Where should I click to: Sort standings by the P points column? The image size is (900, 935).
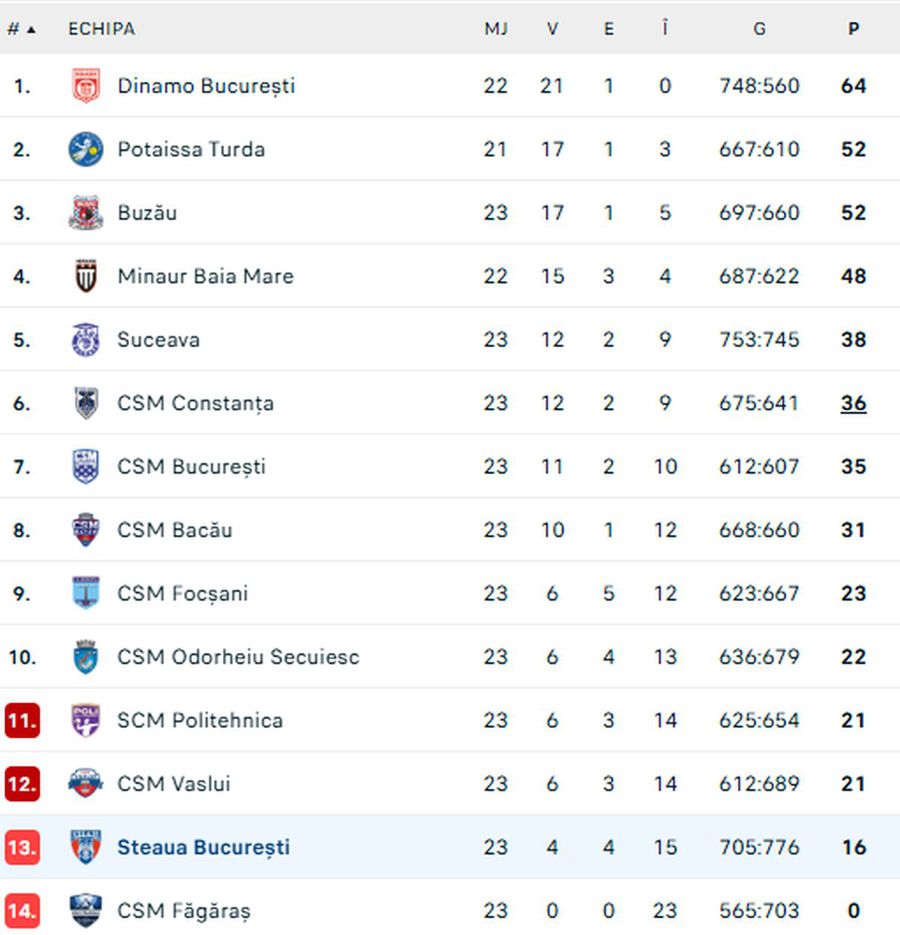pos(853,29)
